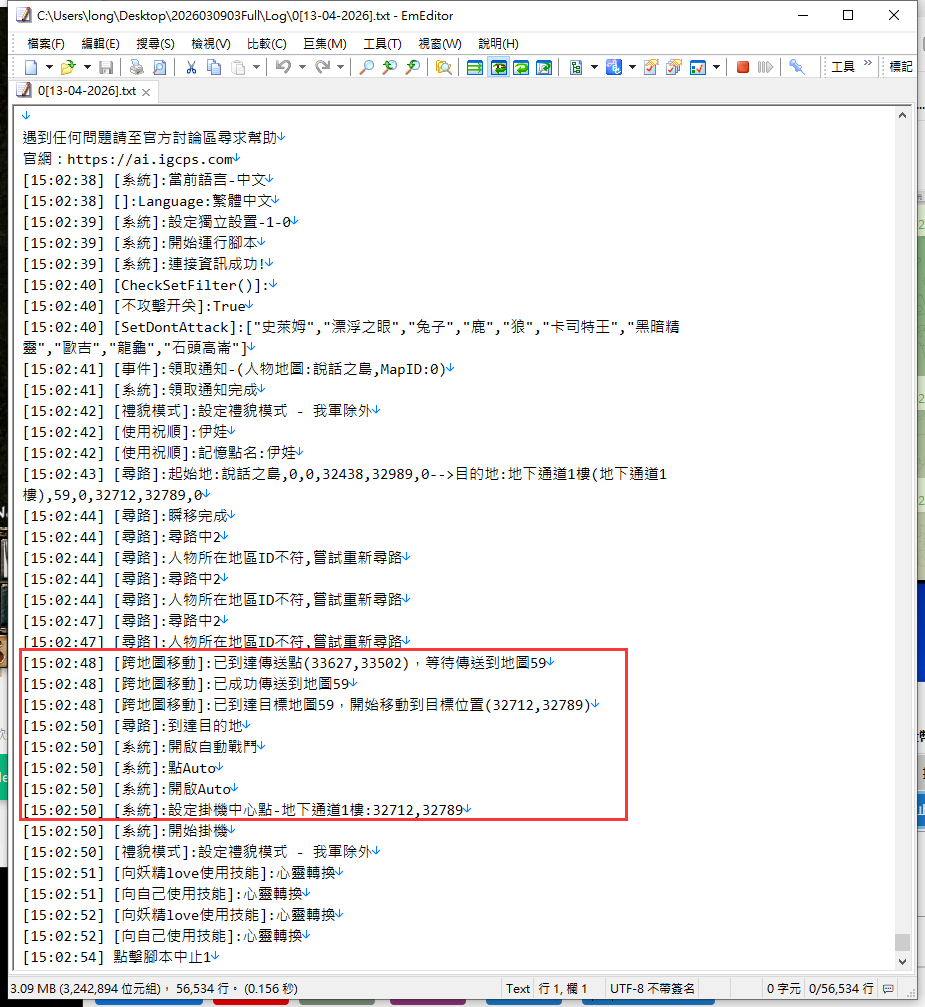The width and height of the screenshot is (925, 1007).
Task: Click the scroll up arrow of the vertical scrollbar
Action: click(903, 116)
